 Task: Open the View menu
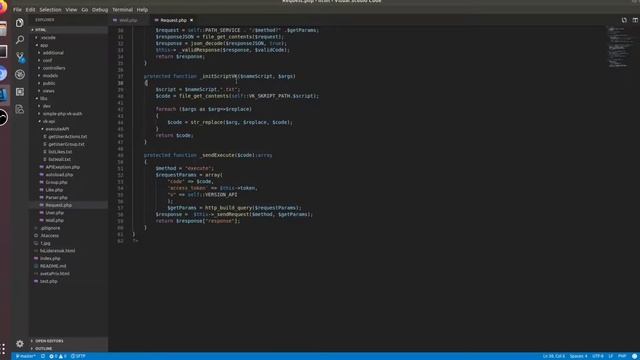[x=71, y=10]
